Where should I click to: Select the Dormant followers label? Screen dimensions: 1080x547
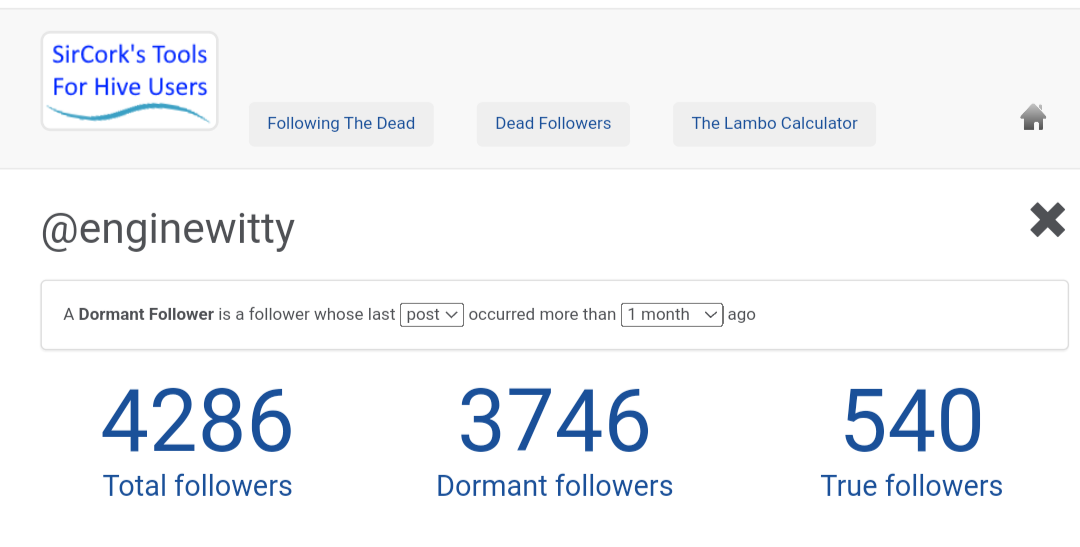click(554, 486)
